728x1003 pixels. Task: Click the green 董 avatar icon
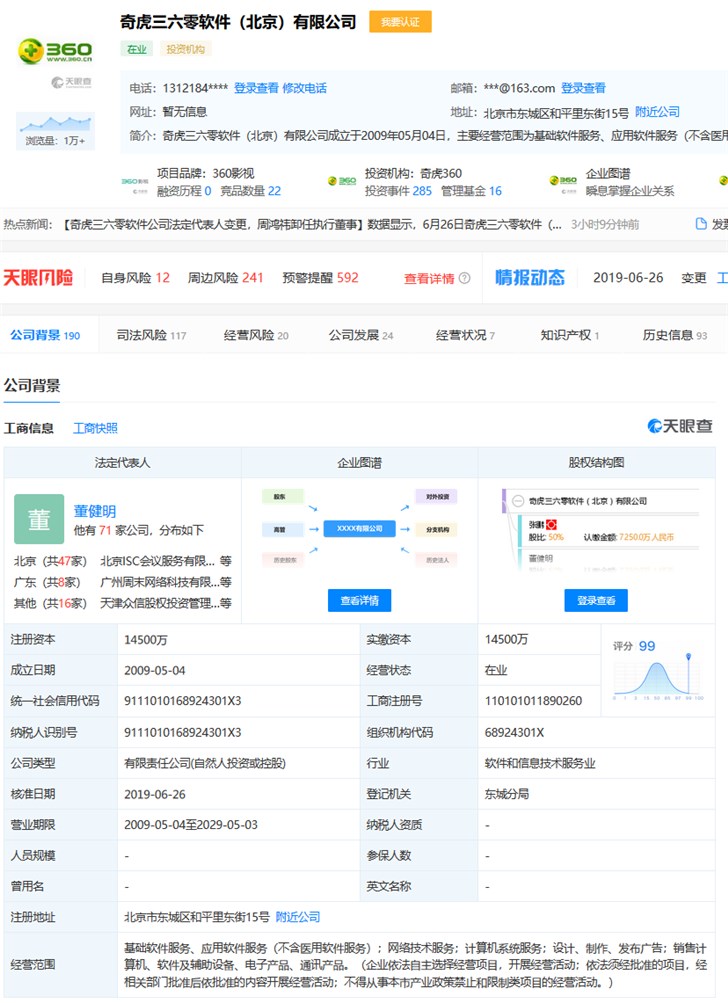[x=39, y=519]
